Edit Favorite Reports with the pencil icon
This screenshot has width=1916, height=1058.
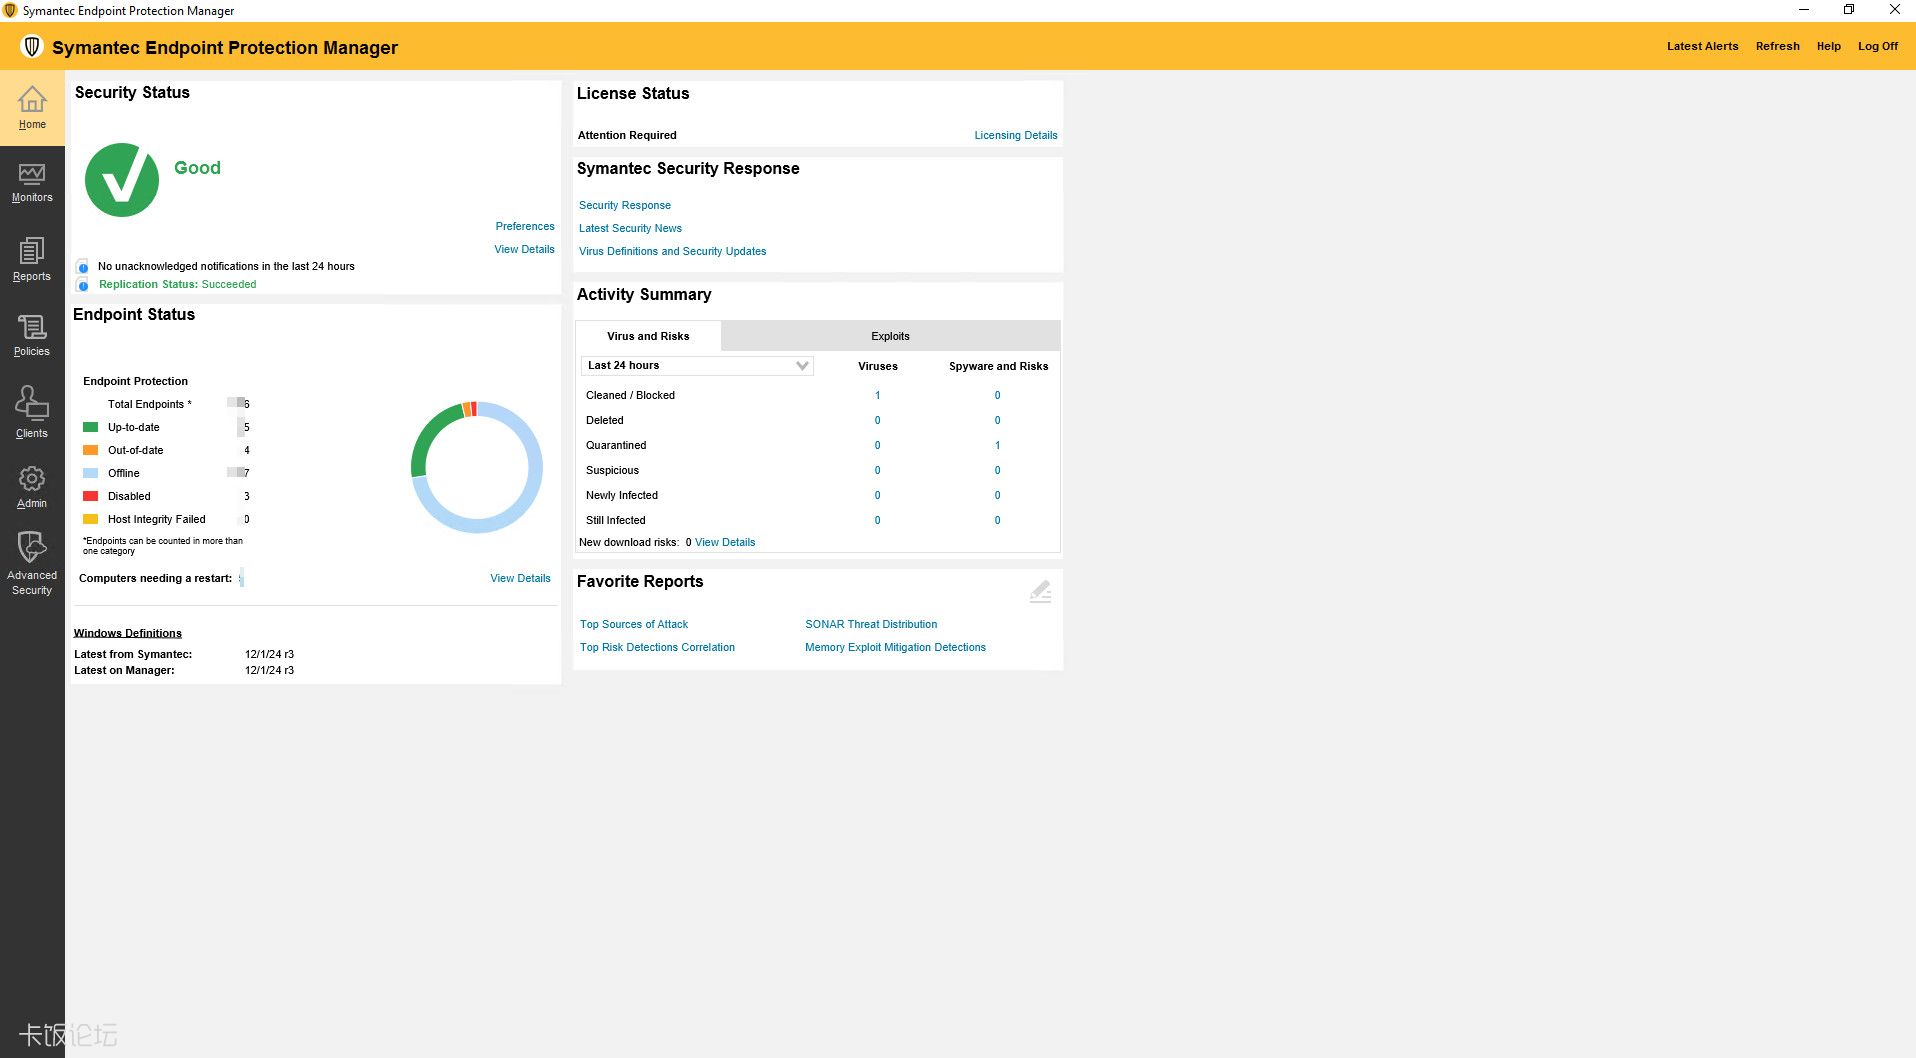[1040, 592]
